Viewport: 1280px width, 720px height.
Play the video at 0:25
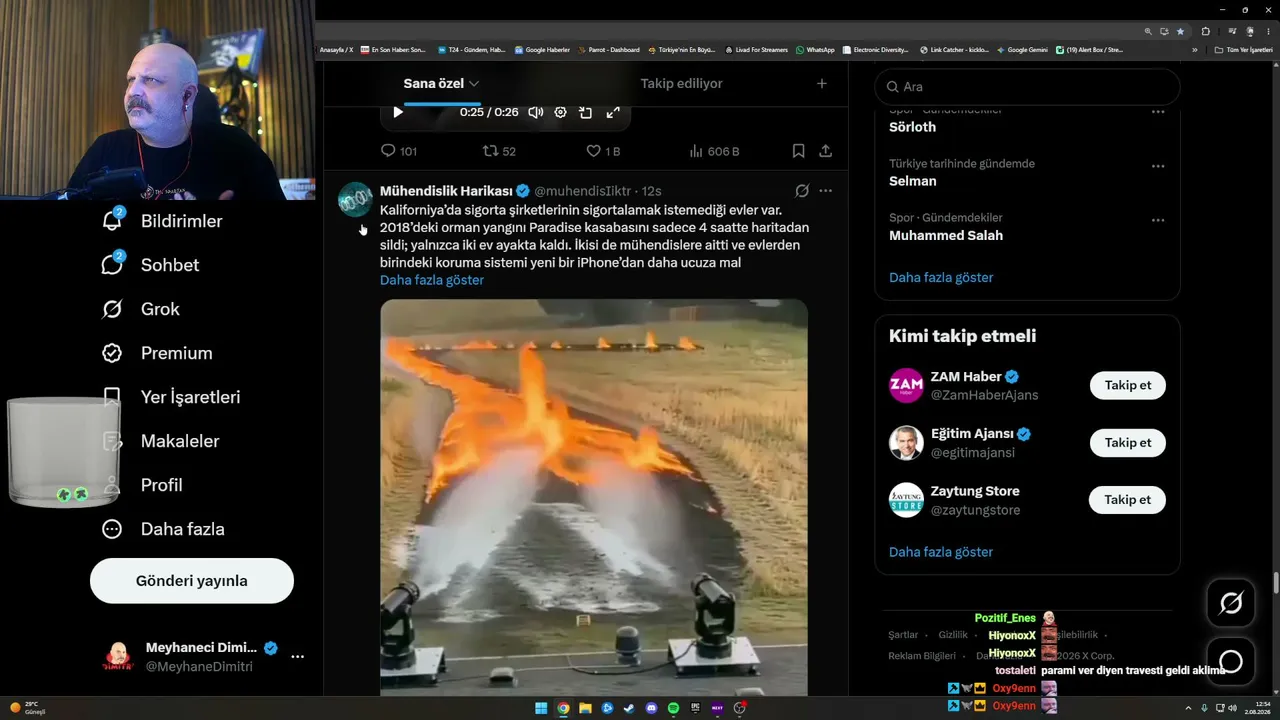[x=398, y=112]
